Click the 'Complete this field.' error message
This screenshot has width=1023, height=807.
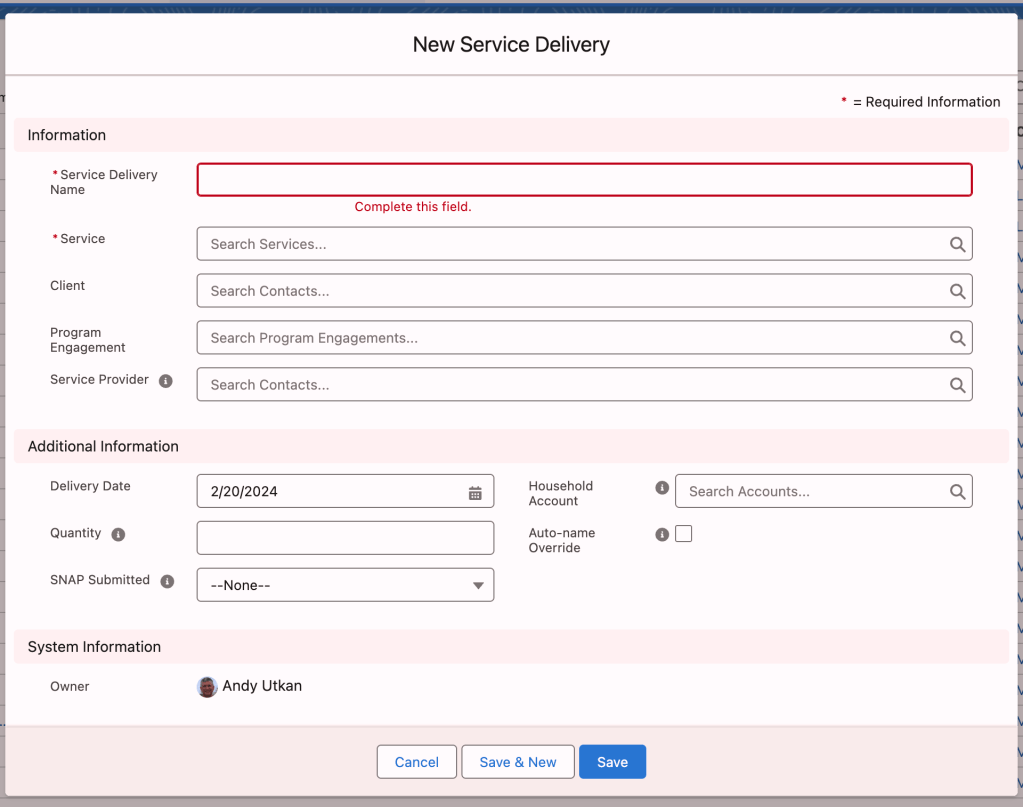click(x=413, y=207)
